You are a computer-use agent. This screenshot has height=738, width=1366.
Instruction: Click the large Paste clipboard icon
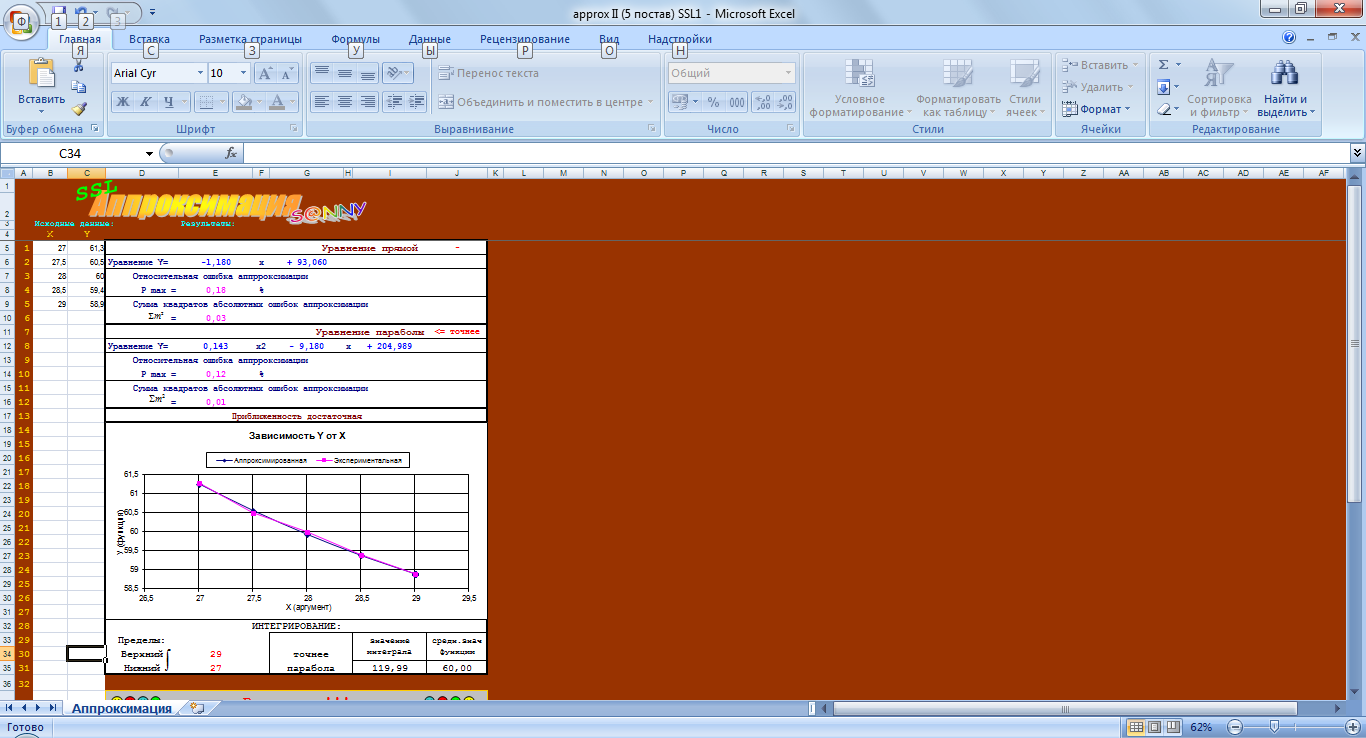point(41,74)
